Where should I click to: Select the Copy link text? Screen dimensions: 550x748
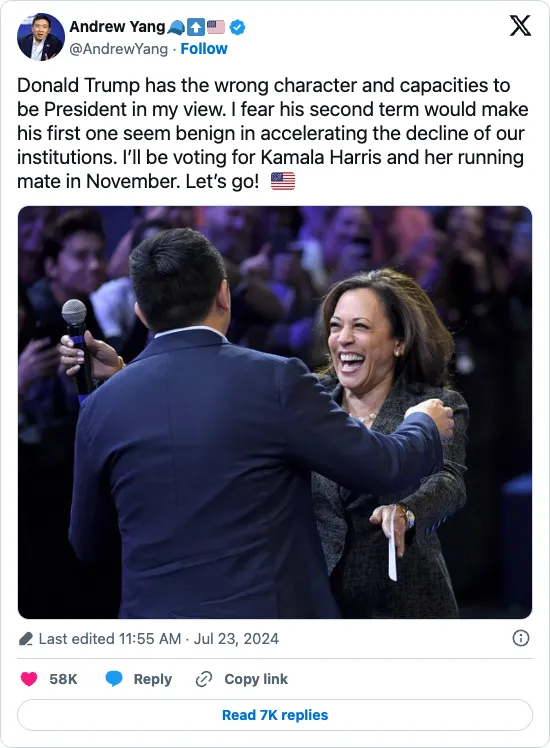[x=256, y=679]
